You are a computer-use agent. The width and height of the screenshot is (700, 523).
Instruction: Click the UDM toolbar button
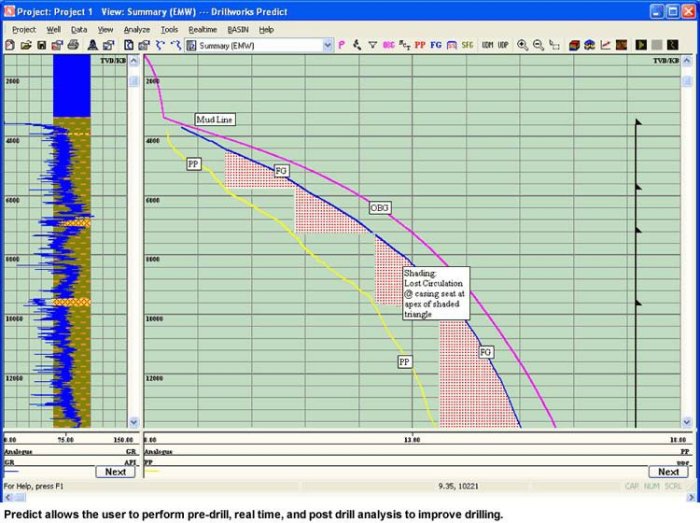487,45
